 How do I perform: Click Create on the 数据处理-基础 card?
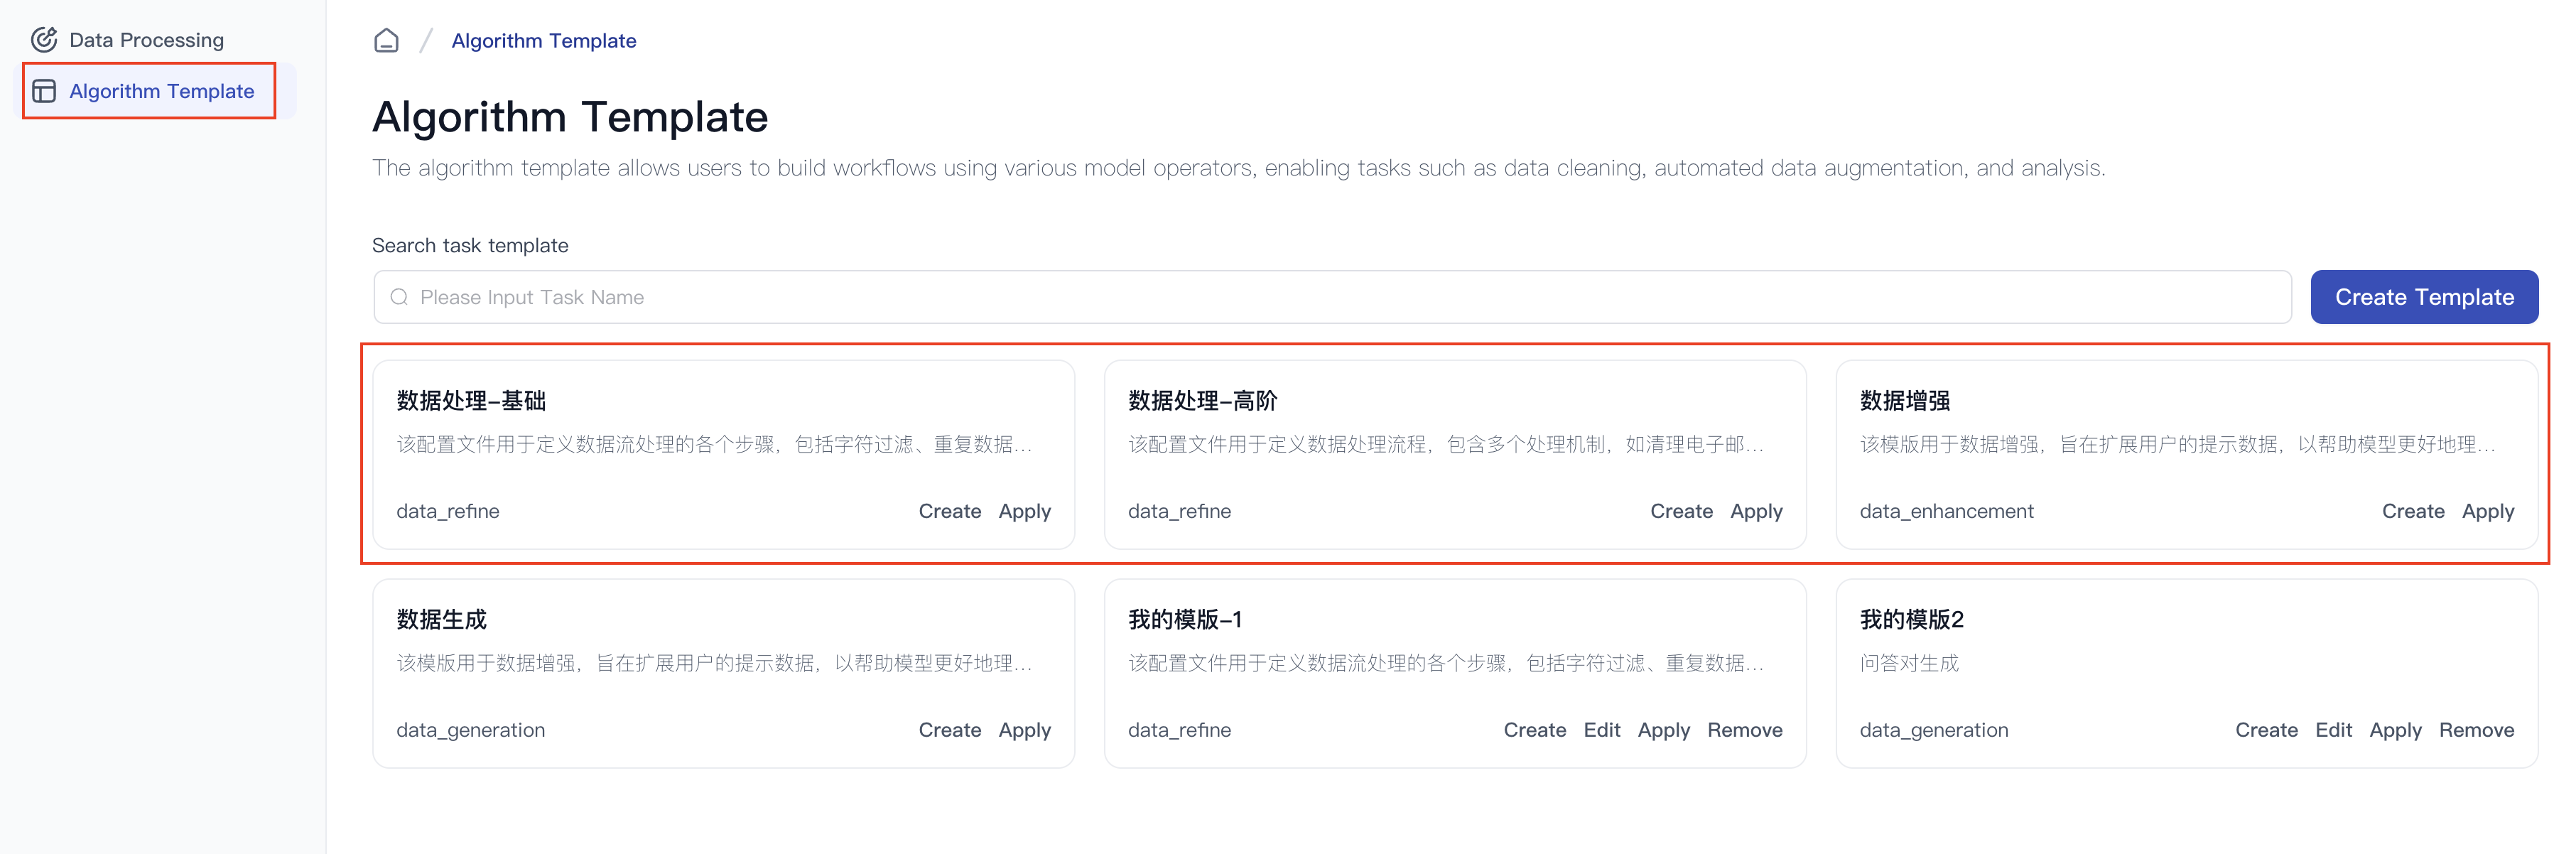pyautogui.click(x=949, y=511)
